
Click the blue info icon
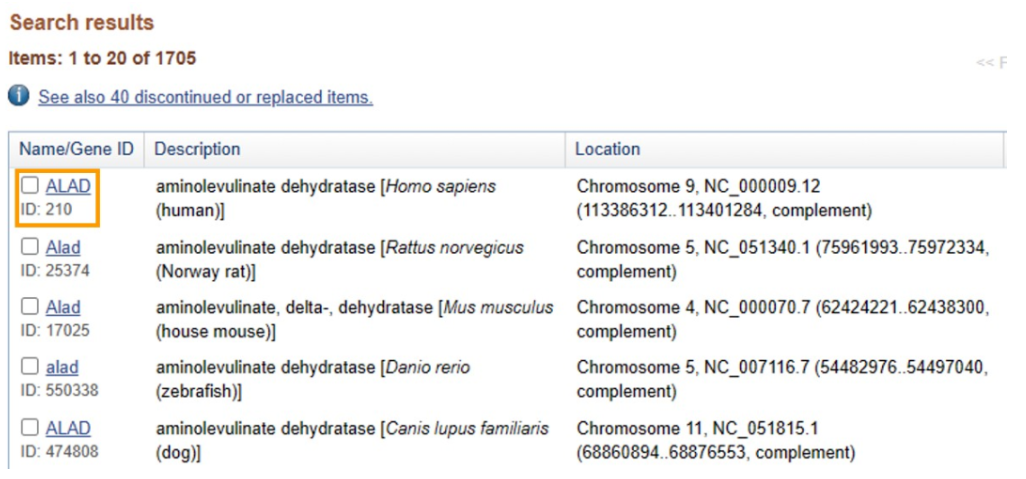pyautogui.click(x=19, y=96)
